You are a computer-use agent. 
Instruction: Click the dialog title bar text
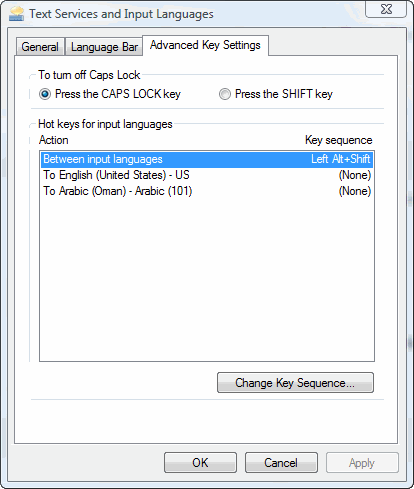121,14
